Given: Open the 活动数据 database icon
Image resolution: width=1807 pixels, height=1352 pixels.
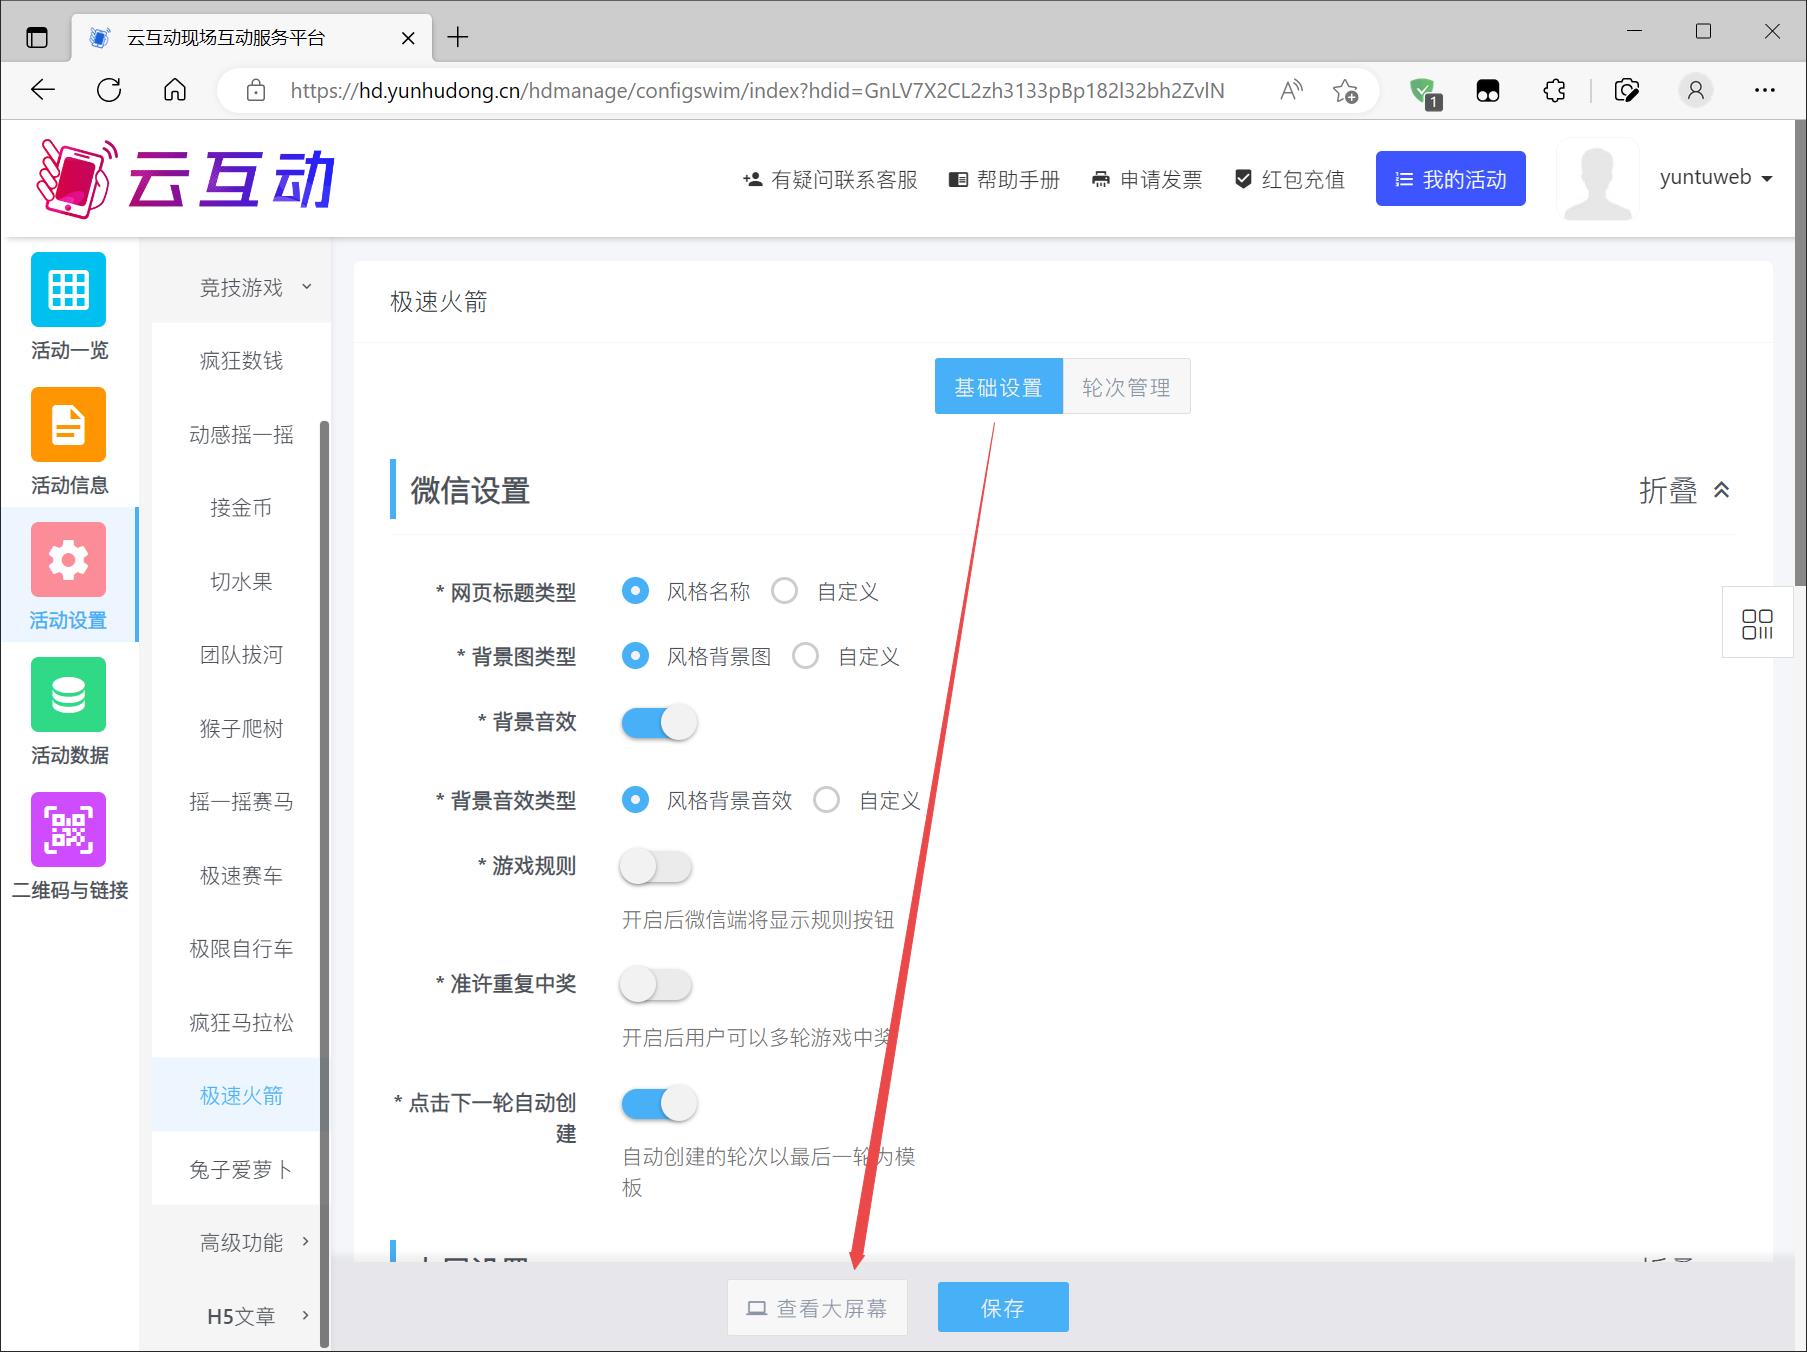Looking at the screenshot, I should [x=68, y=694].
